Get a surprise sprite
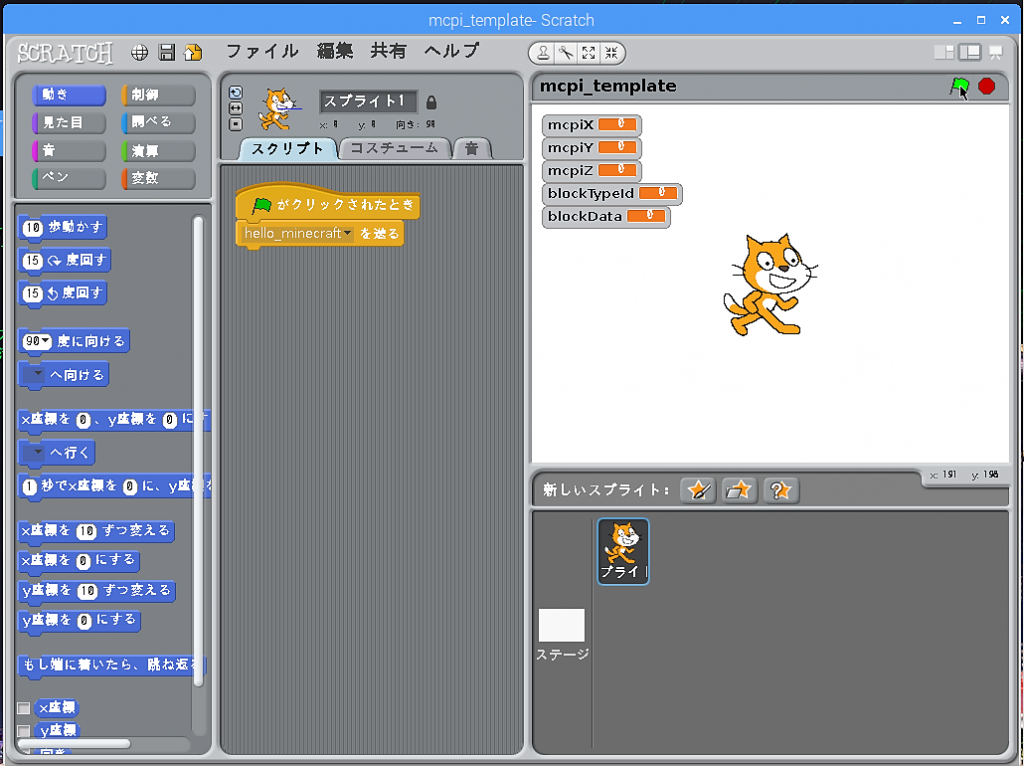 [780, 490]
